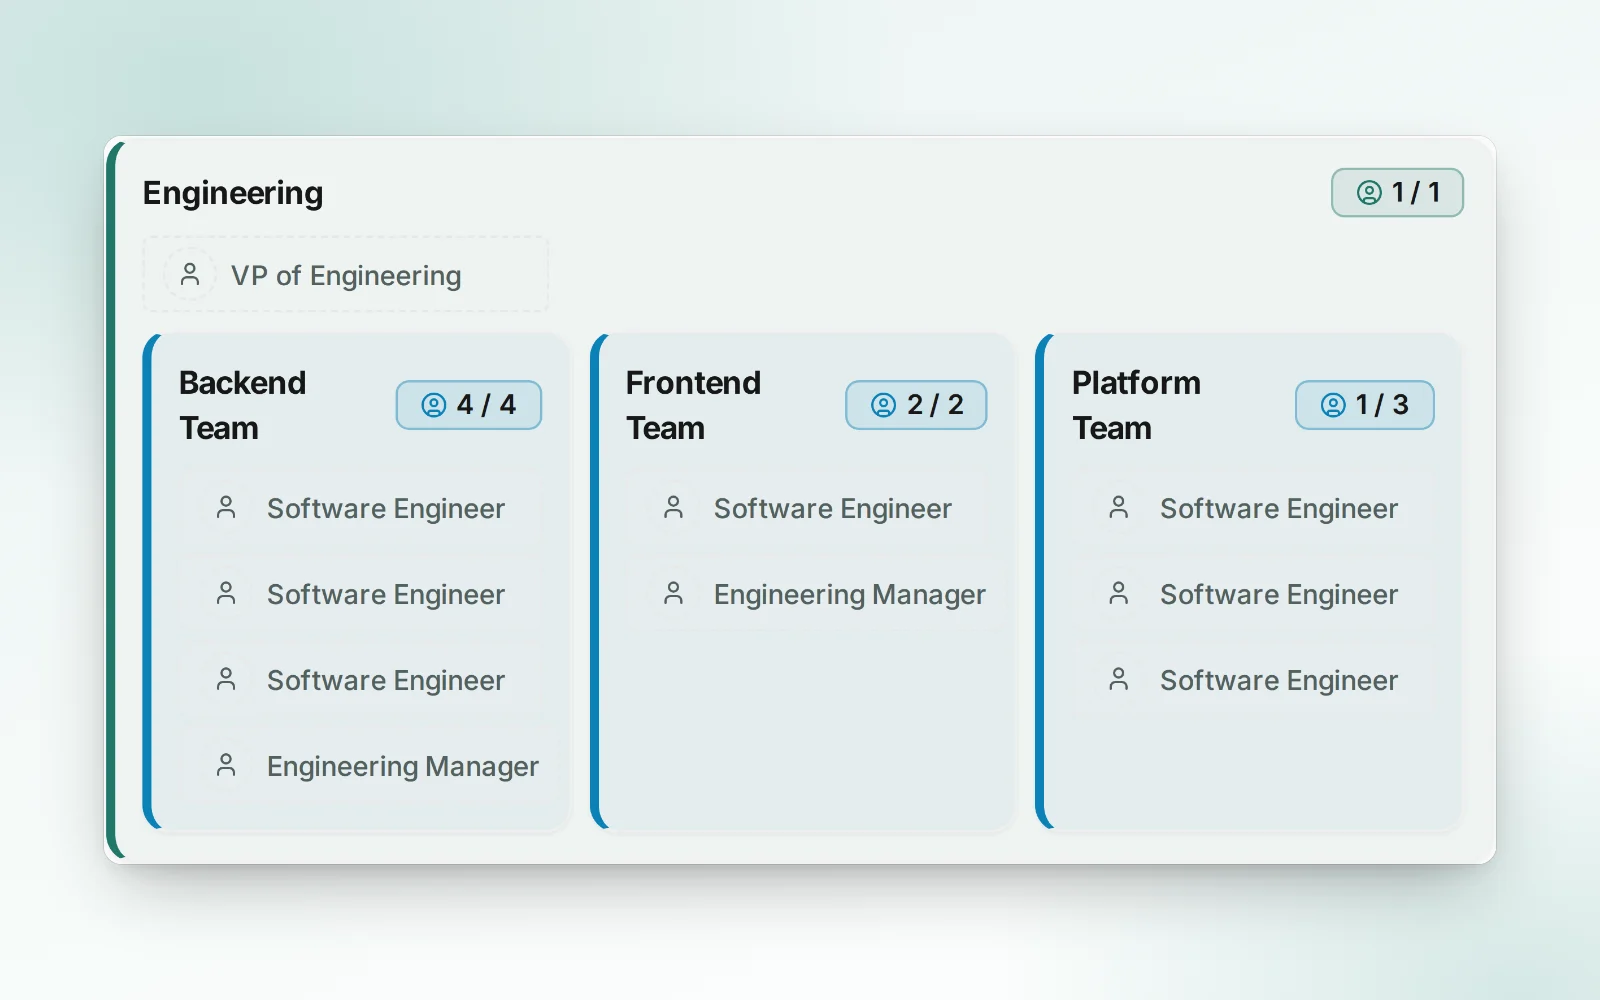This screenshot has width=1600, height=1000.
Task: Click the Frontend Team heading
Action: click(693, 405)
